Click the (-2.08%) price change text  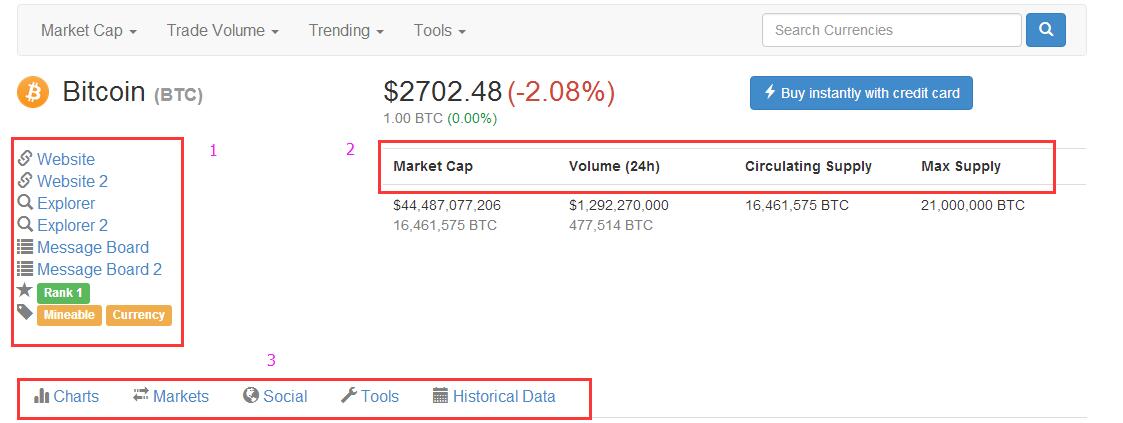(x=561, y=92)
